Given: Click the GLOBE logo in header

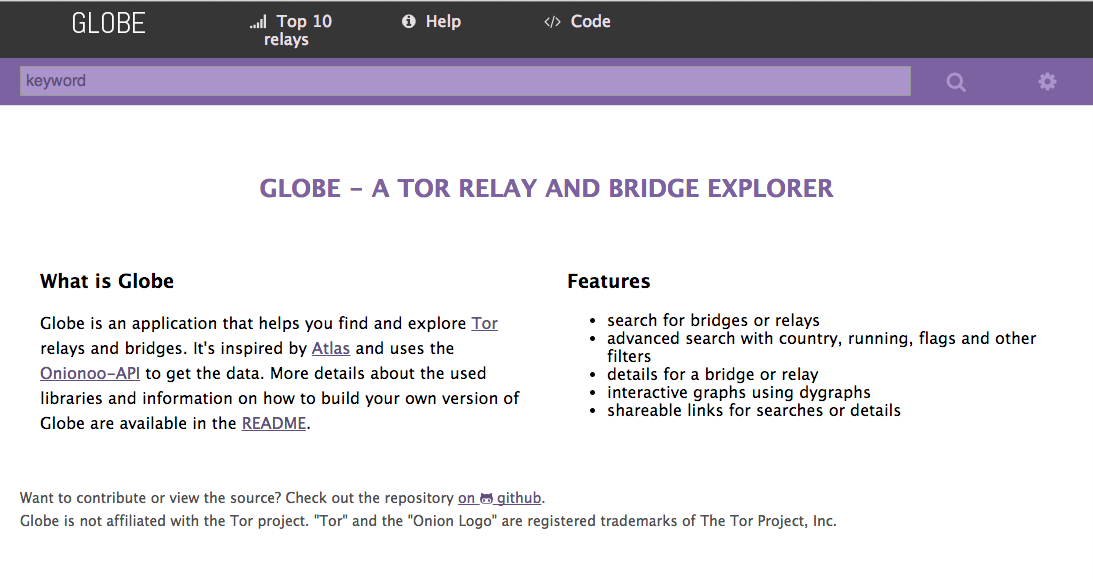Looking at the screenshot, I should pyautogui.click(x=109, y=23).
